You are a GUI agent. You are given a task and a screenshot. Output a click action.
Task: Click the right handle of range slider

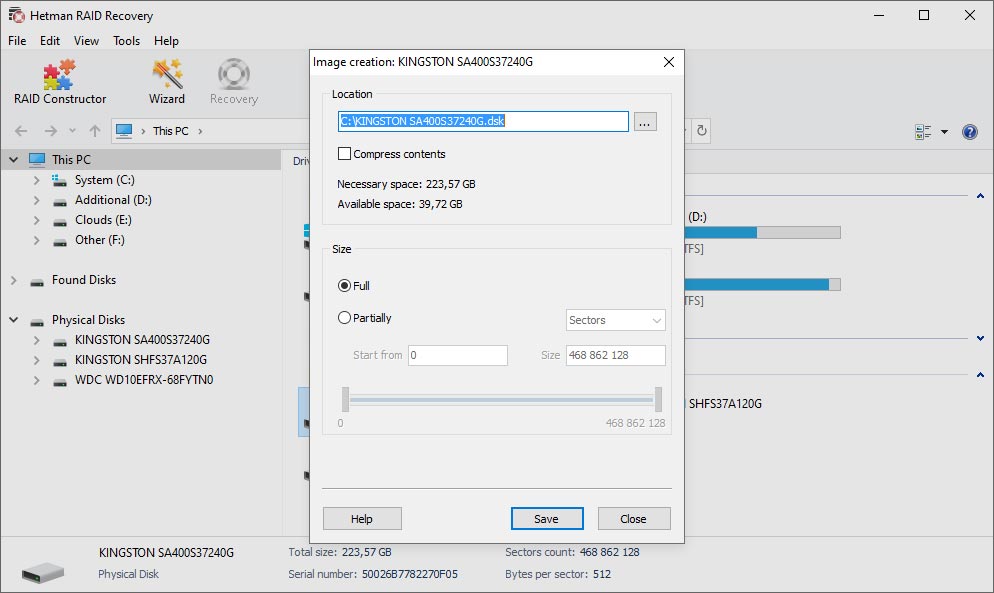click(x=658, y=400)
